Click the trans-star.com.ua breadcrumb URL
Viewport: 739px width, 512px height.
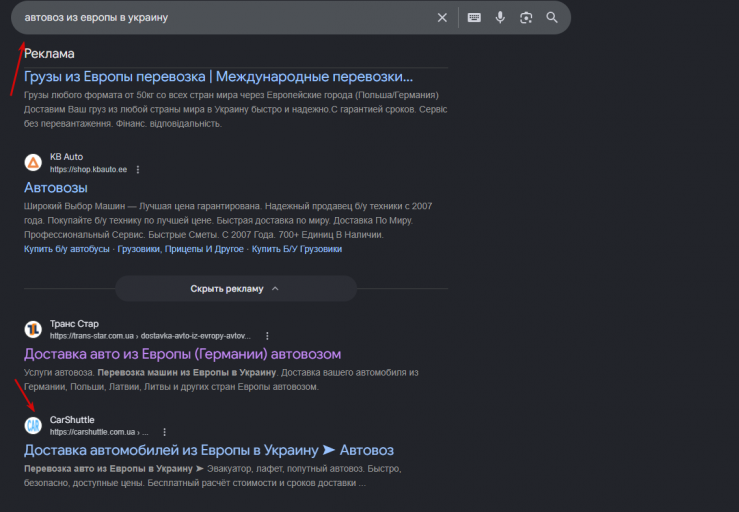150,336
